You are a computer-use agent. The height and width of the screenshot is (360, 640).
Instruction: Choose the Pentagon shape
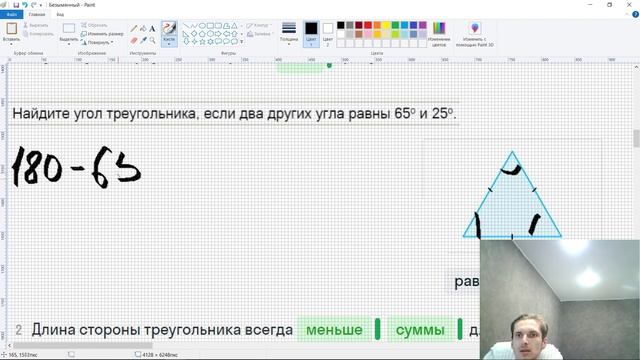click(x=202, y=34)
